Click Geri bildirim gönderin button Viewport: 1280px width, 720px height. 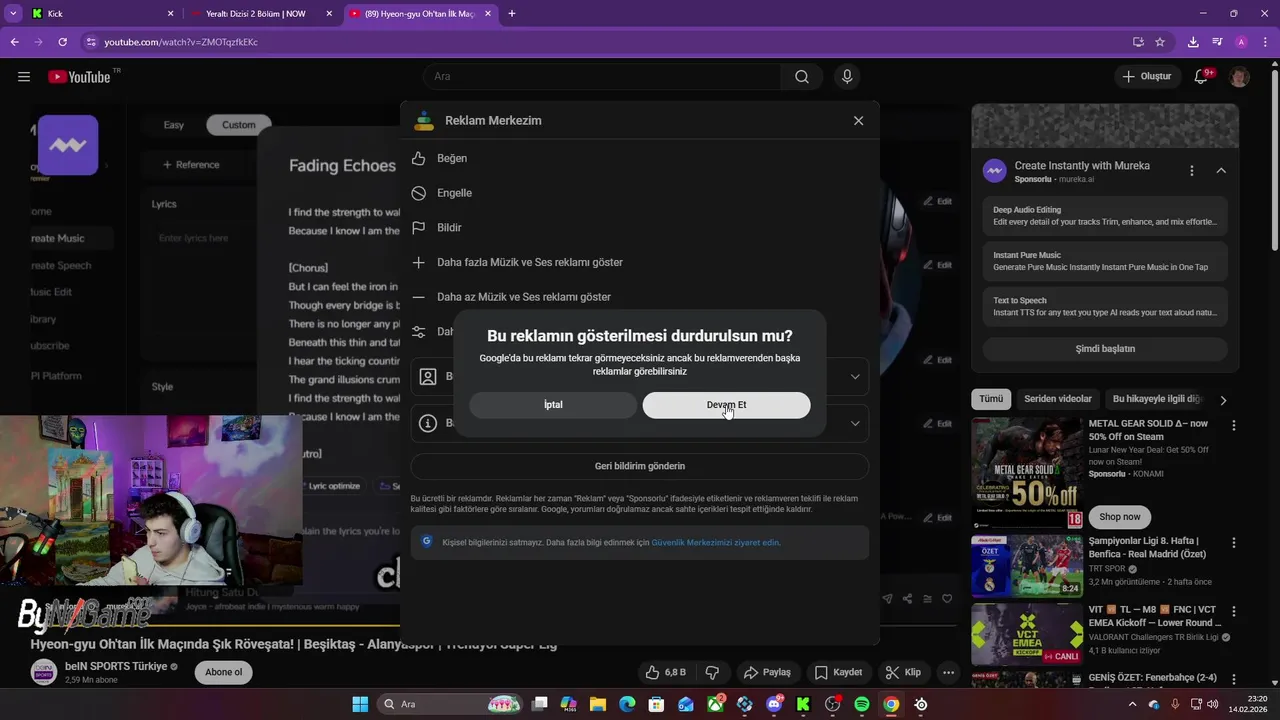tap(640, 466)
